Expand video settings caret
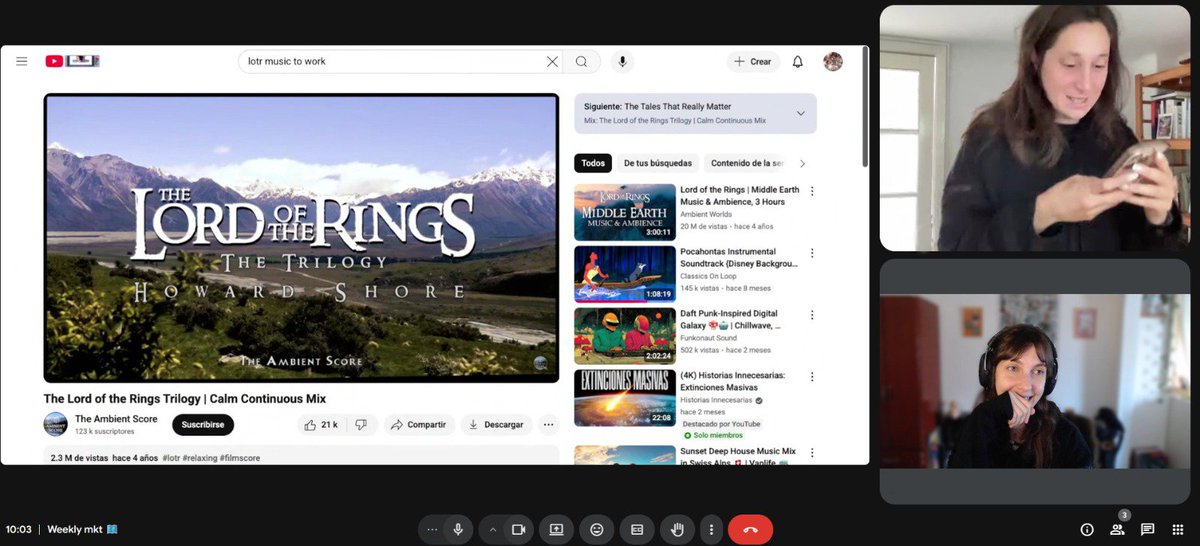The image size is (1200, 546). pyautogui.click(x=492, y=529)
